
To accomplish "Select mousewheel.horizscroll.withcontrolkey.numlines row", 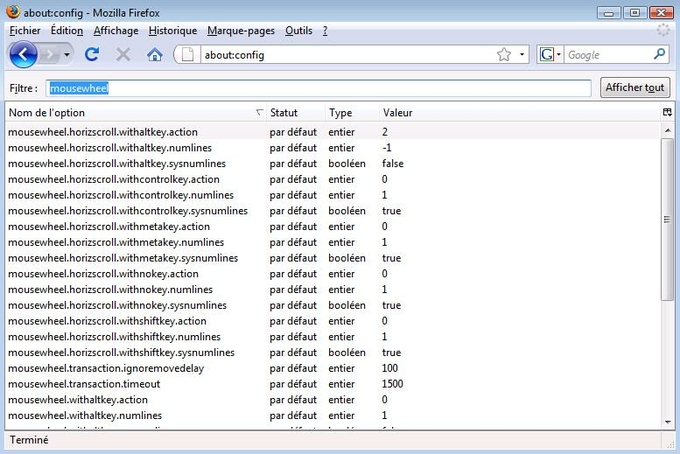I will [333, 195].
